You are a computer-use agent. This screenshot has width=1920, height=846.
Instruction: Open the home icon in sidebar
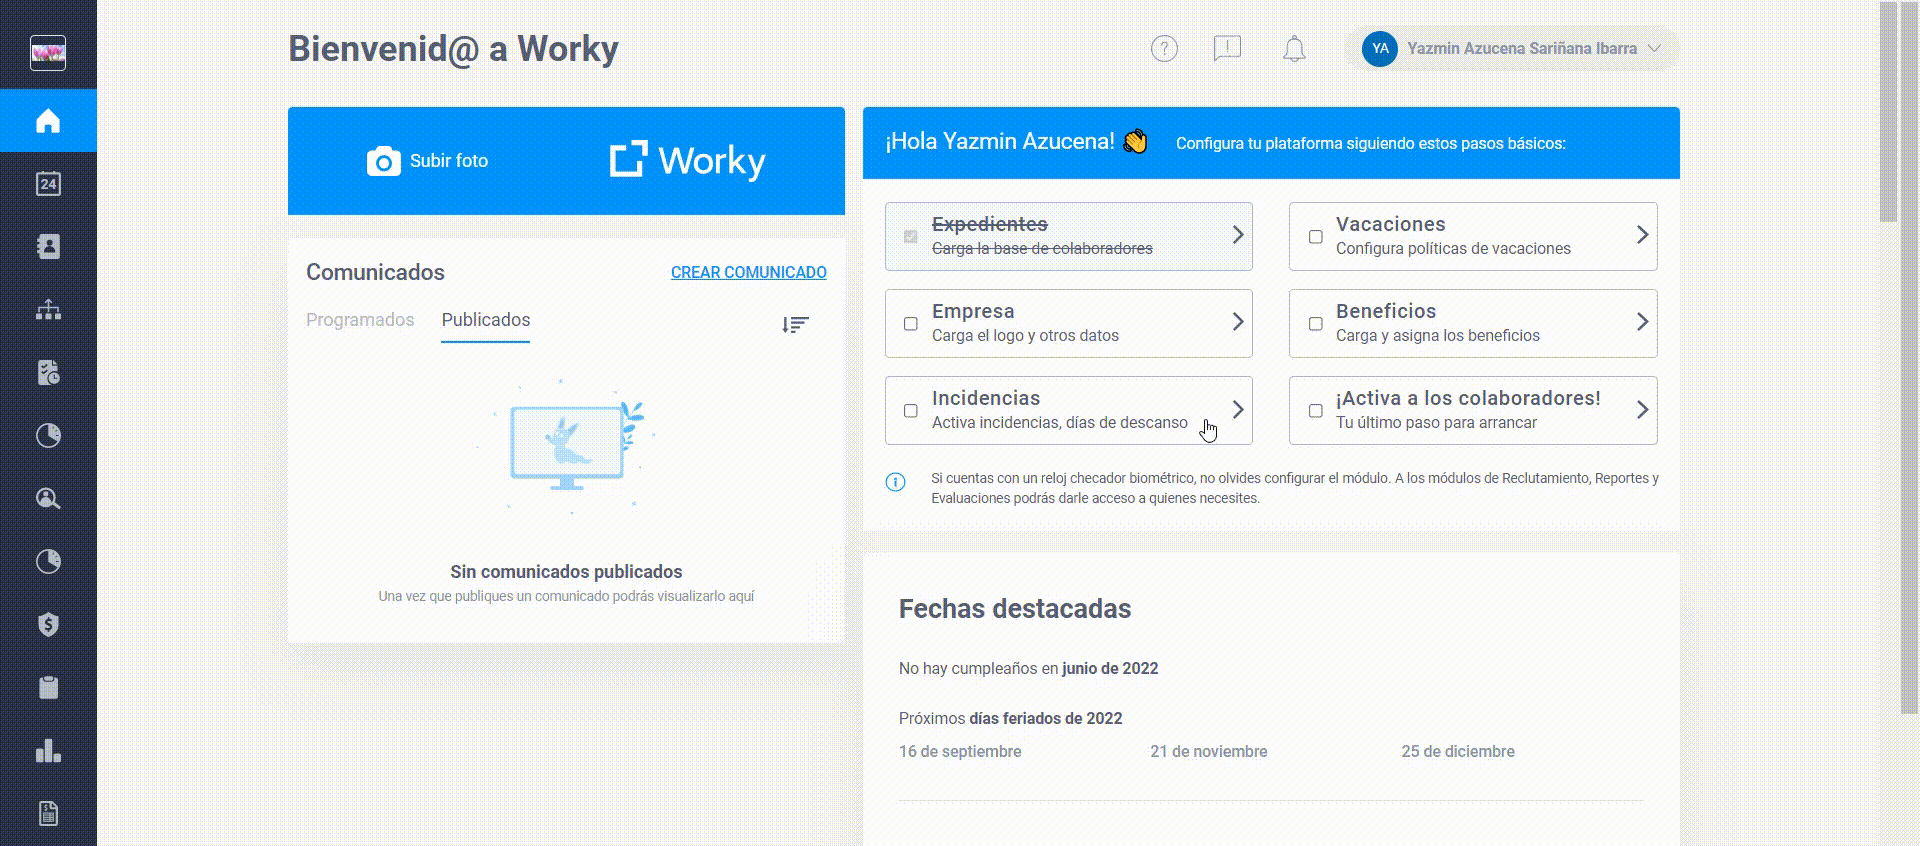[48, 121]
